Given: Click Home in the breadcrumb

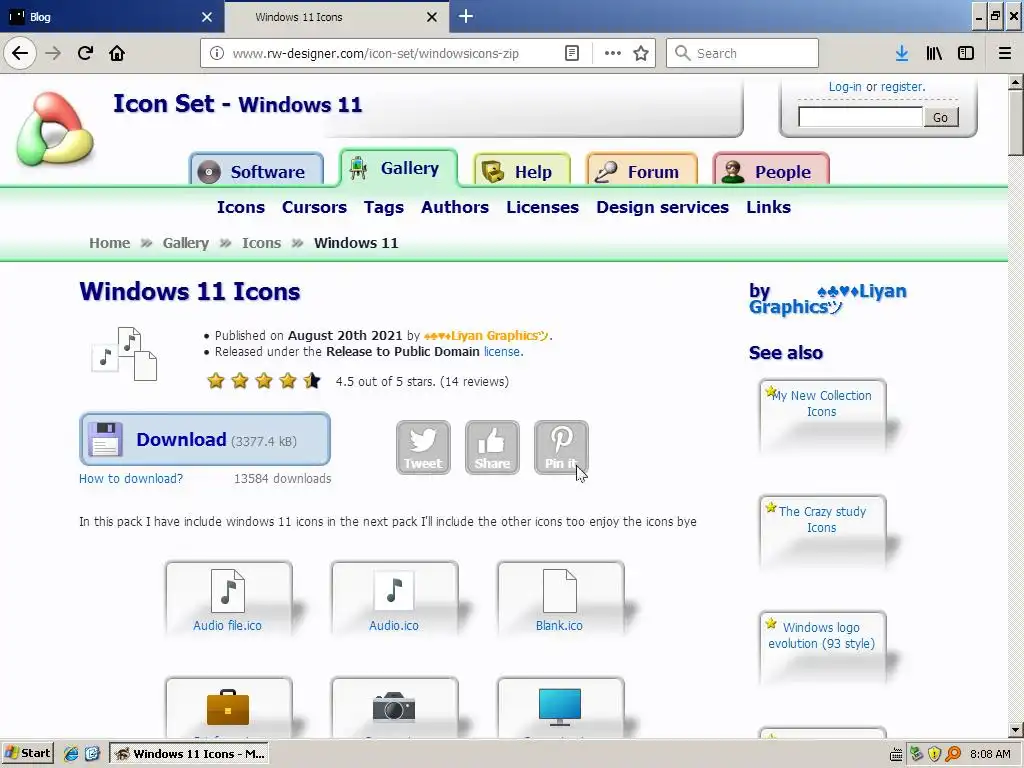Looking at the screenshot, I should (x=110, y=243).
